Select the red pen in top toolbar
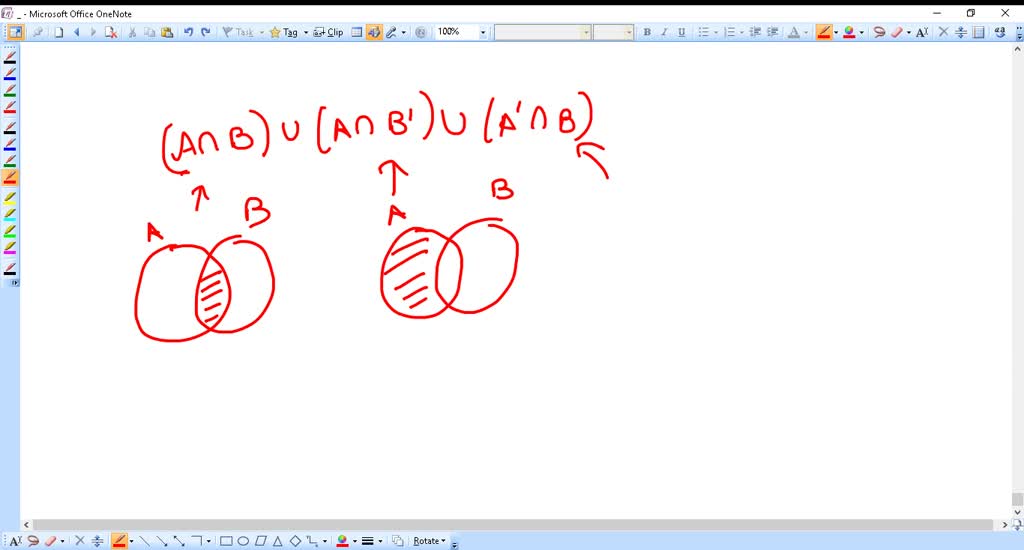This screenshot has height=550, width=1024. (824, 32)
